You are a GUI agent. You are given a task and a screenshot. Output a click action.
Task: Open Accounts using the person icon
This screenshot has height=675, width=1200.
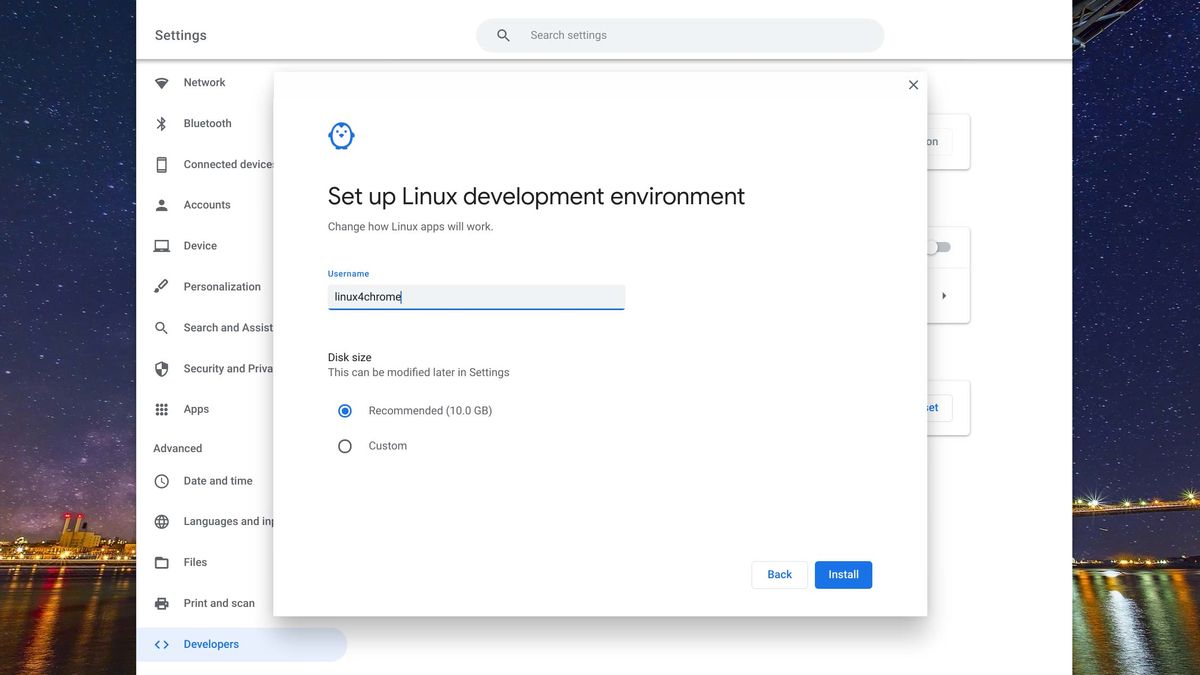point(161,204)
